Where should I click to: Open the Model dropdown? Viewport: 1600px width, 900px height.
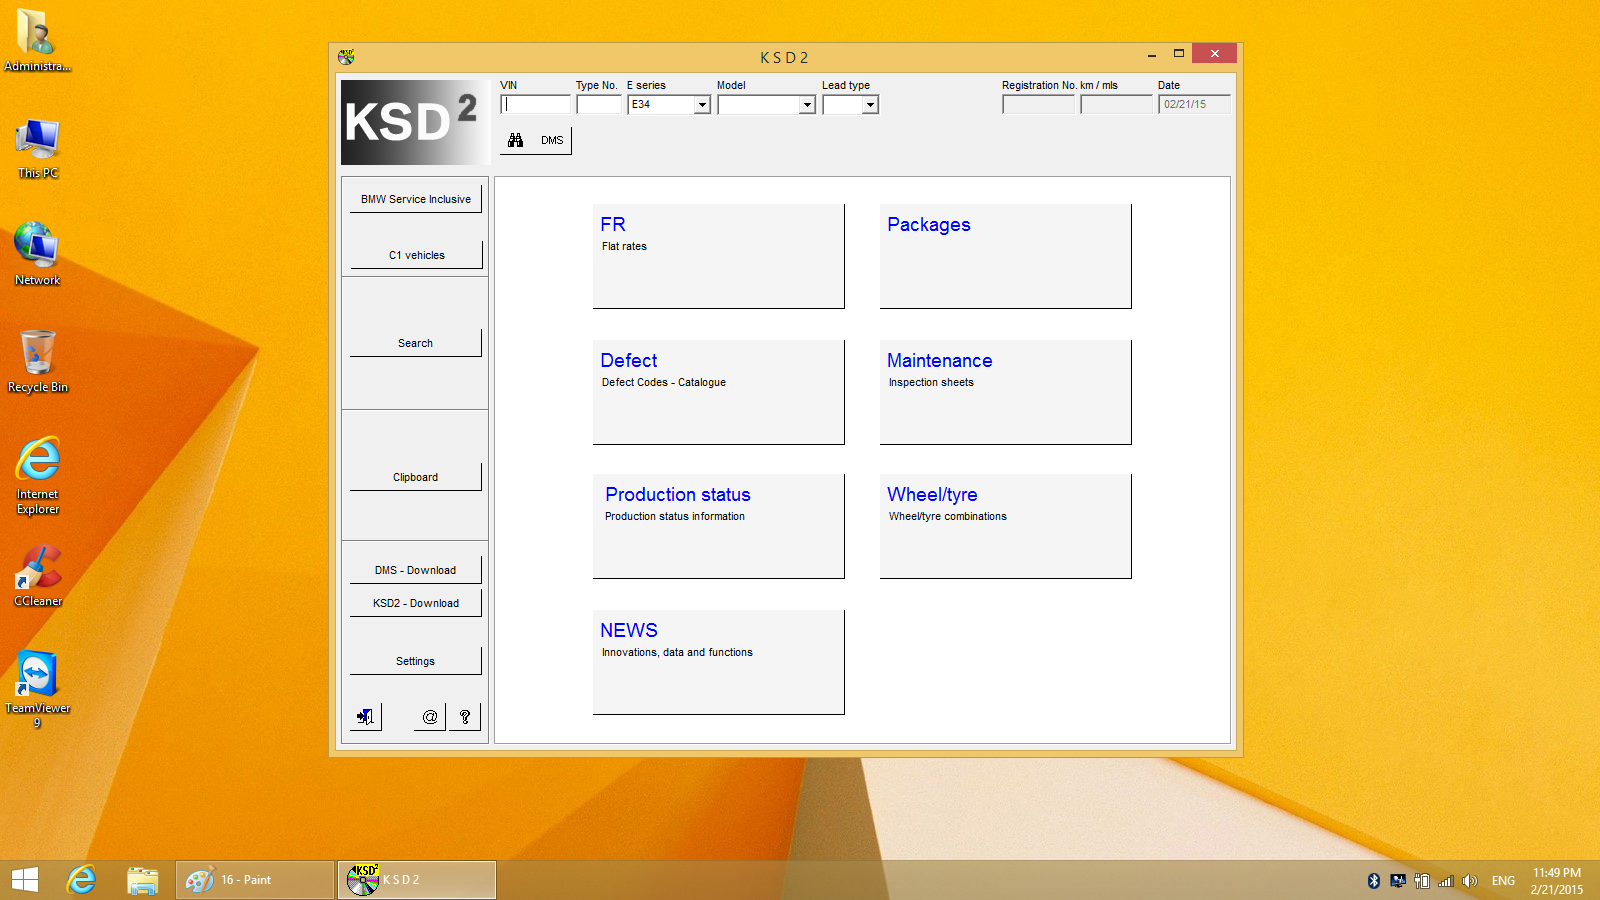807,105
